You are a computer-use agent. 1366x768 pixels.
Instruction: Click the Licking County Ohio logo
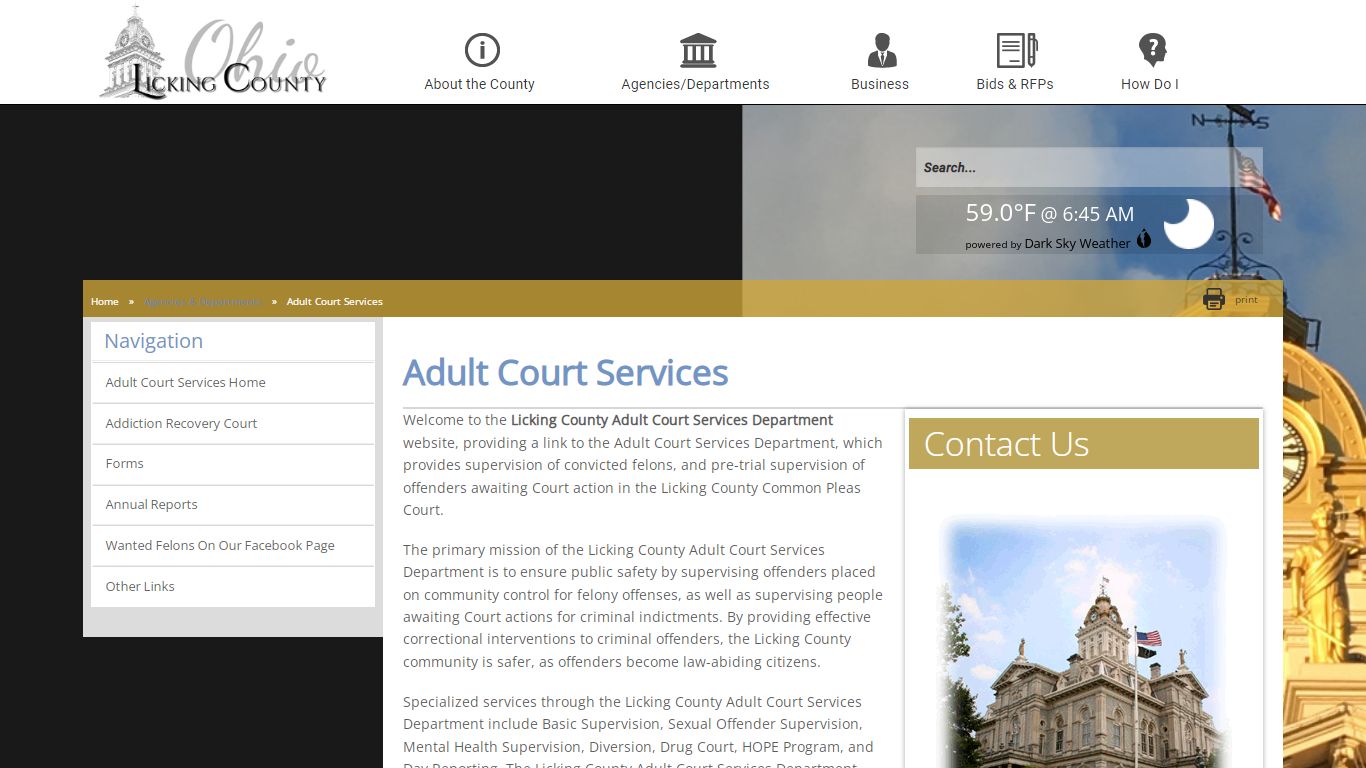pos(214,54)
